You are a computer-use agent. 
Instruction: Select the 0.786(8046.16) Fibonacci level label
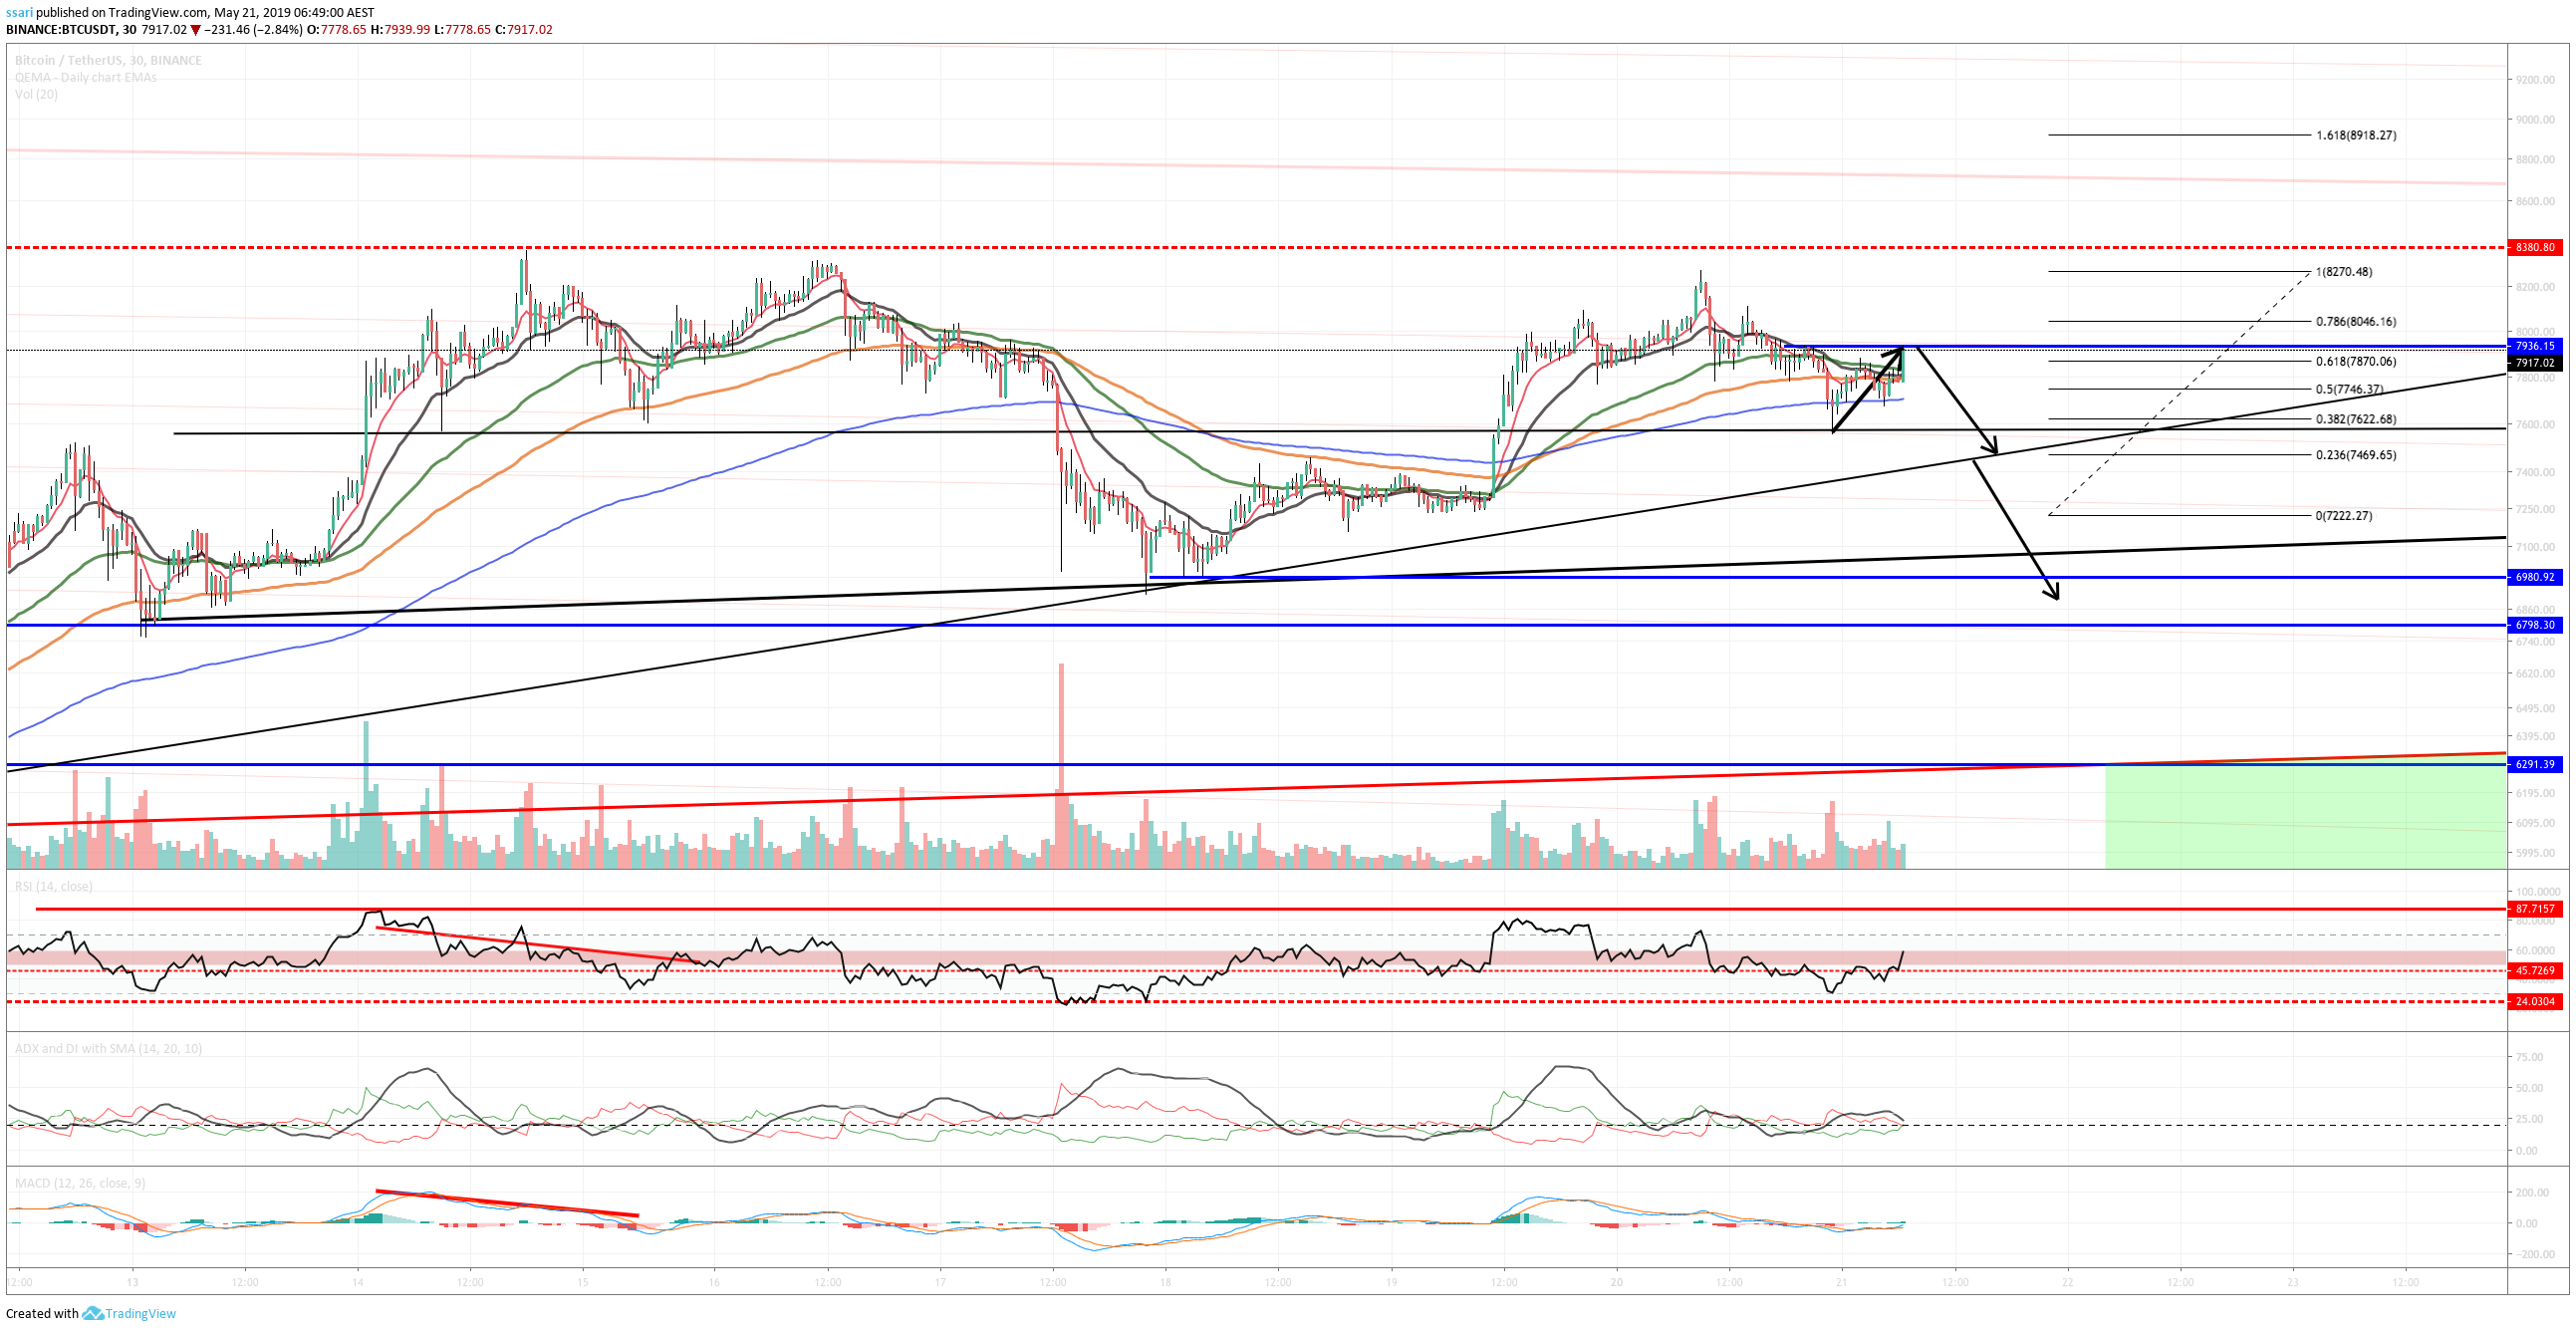2356,322
